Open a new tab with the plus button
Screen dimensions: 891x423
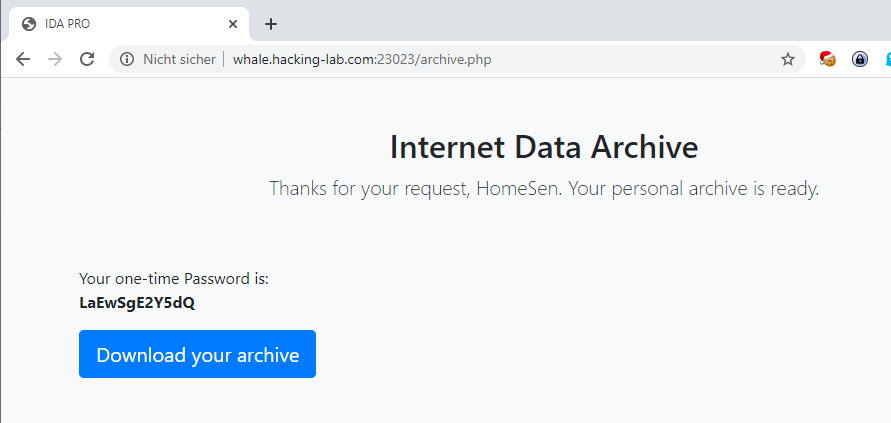pyautogui.click(x=271, y=24)
